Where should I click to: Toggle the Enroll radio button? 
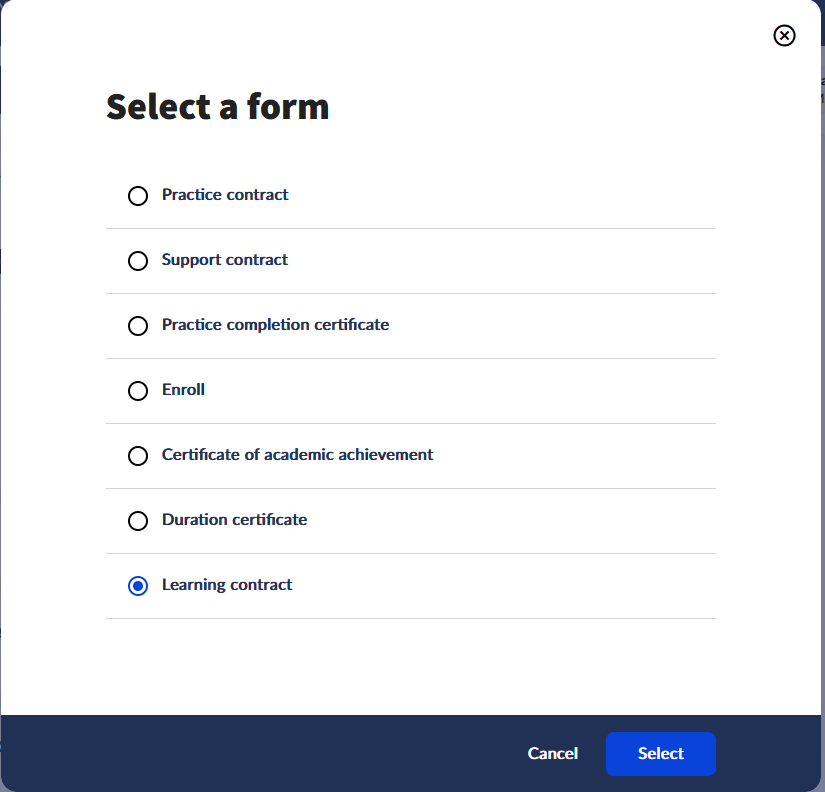tap(138, 391)
